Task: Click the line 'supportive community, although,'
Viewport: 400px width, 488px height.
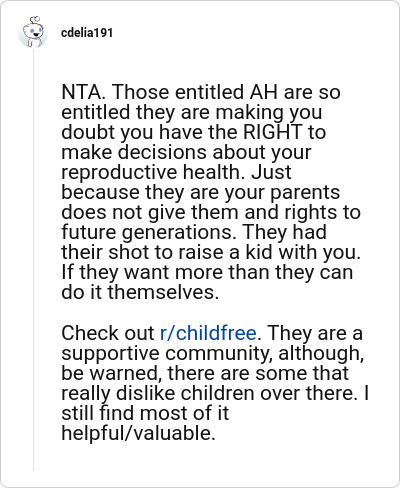Action: 213,354
